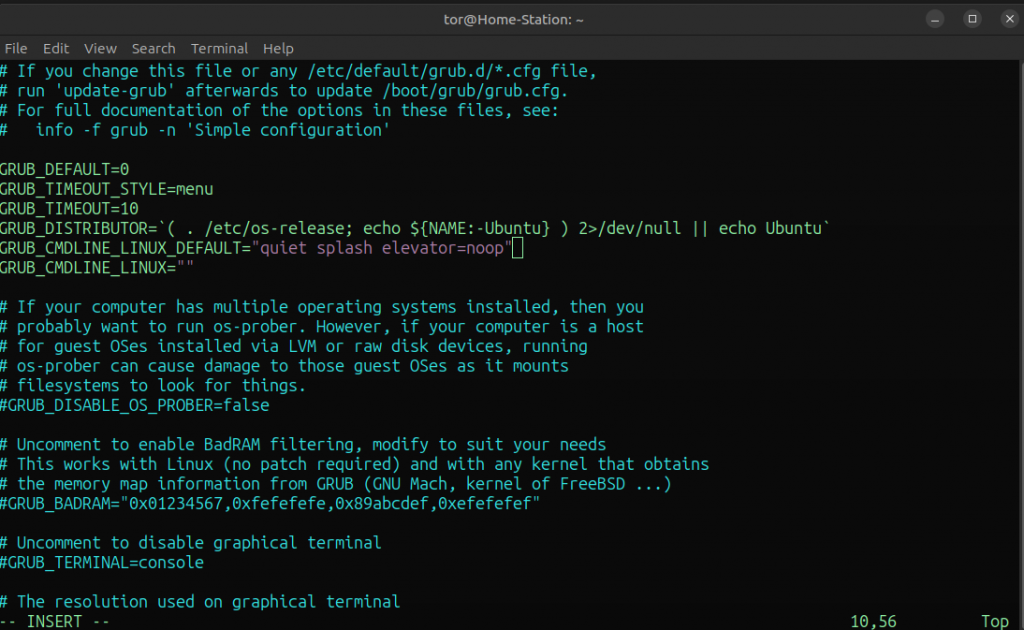This screenshot has height=630, width=1024.
Task: Open the Search menu
Action: 153,48
